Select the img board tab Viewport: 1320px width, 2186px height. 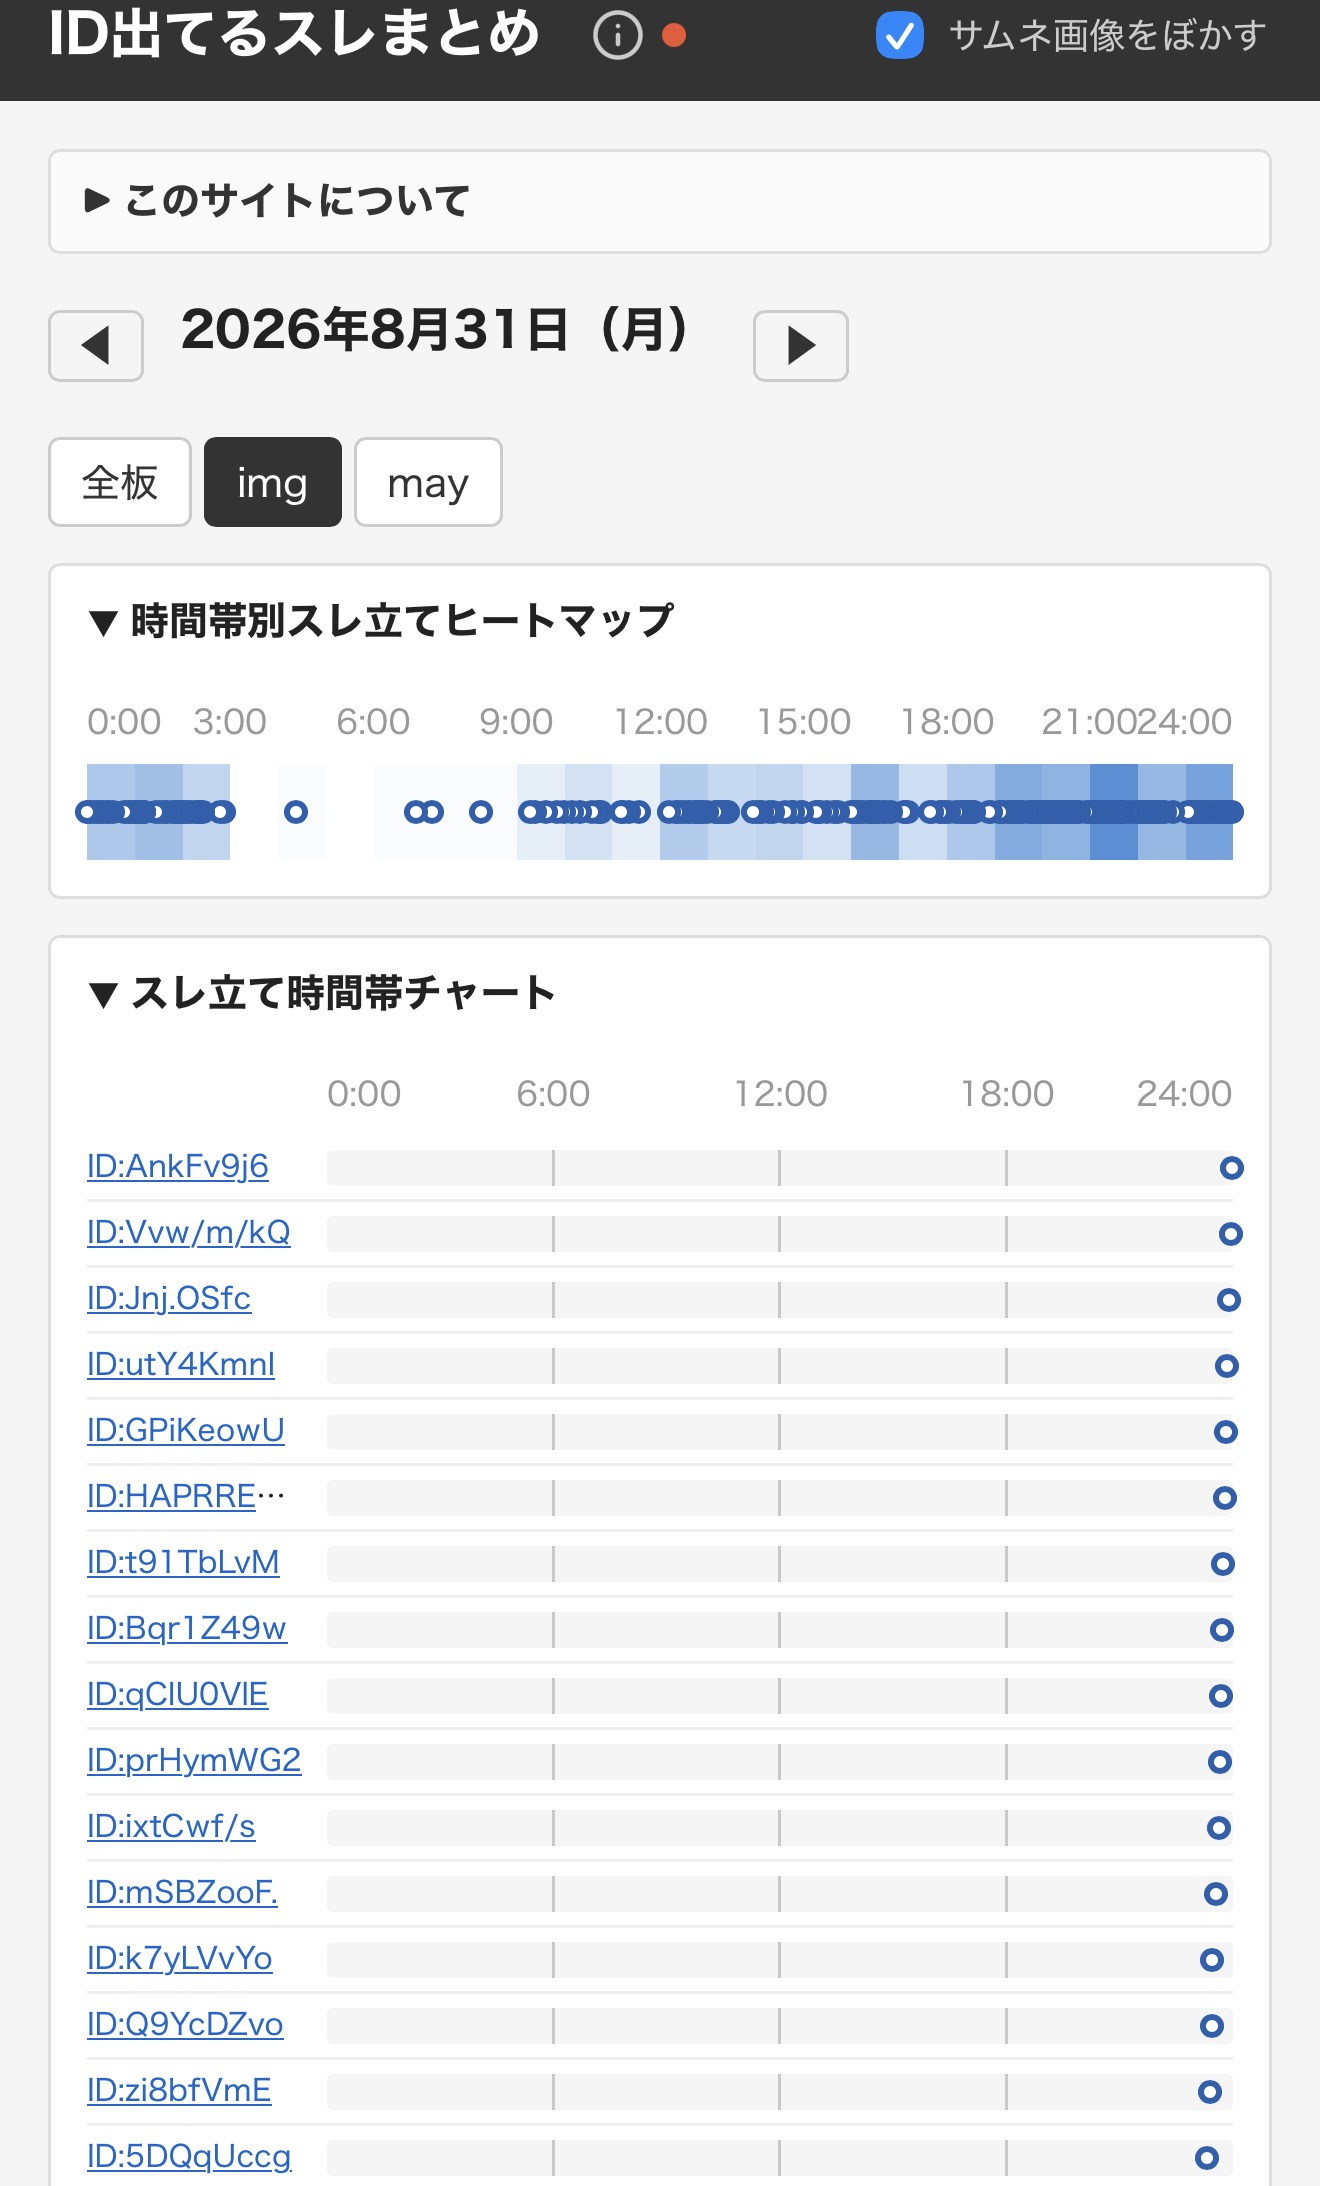[x=273, y=482]
